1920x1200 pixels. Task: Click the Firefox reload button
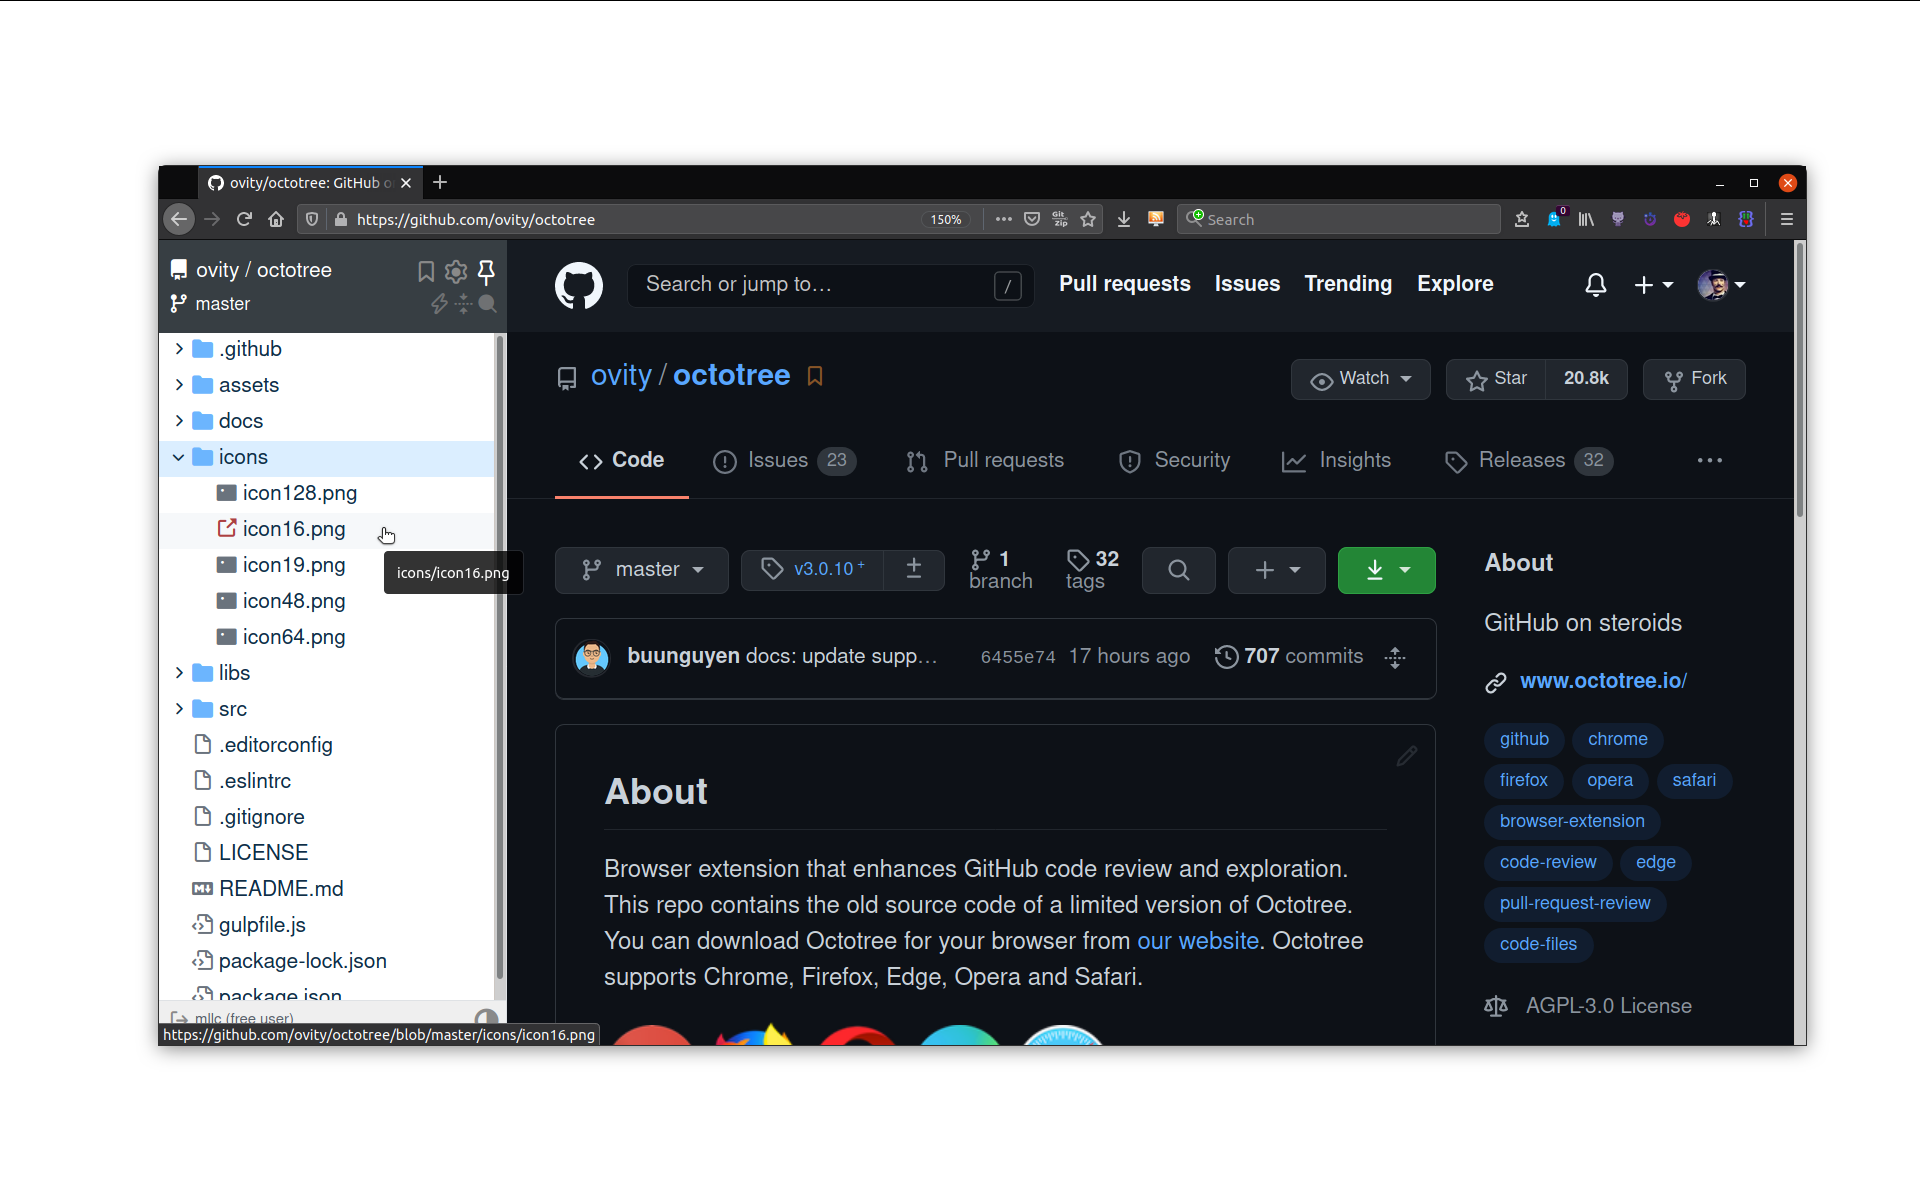[x=244, y=219]
